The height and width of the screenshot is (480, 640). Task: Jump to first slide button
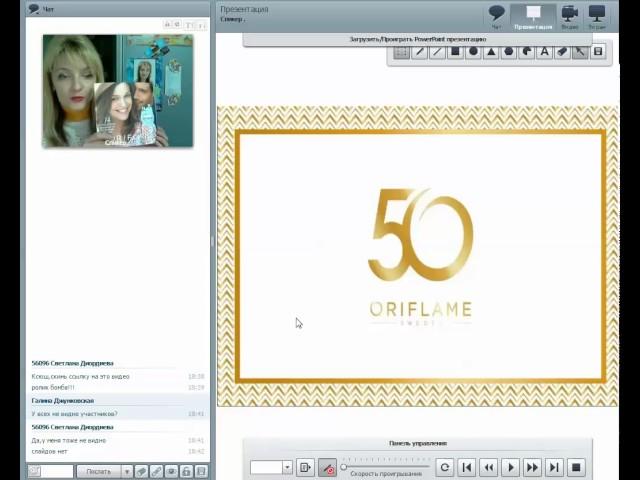(x=467, y=467)
